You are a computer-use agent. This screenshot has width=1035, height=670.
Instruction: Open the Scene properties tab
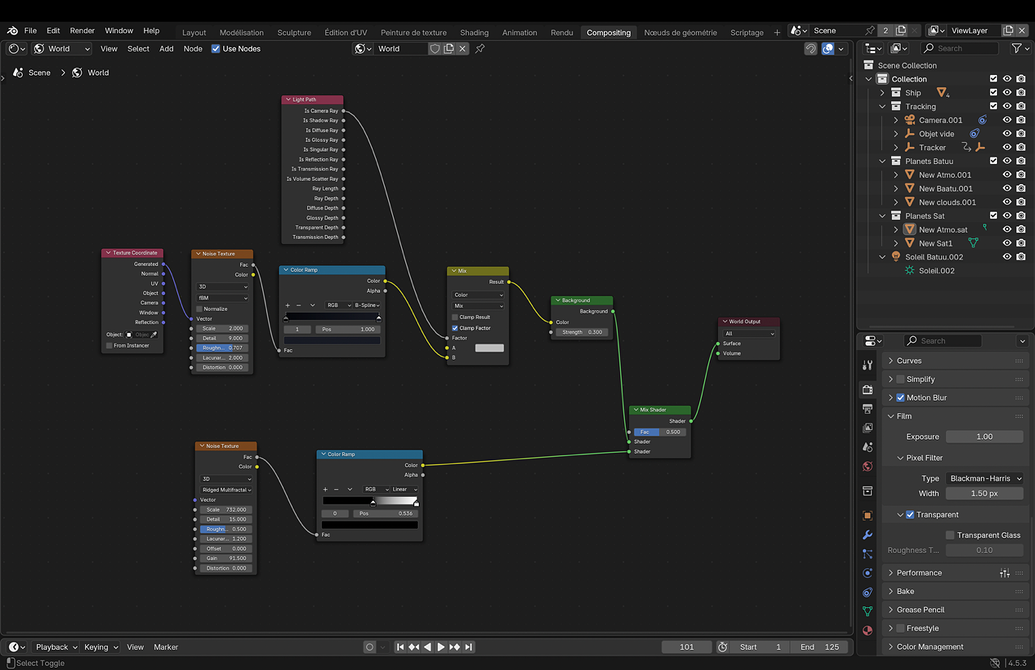pos(867,447)
